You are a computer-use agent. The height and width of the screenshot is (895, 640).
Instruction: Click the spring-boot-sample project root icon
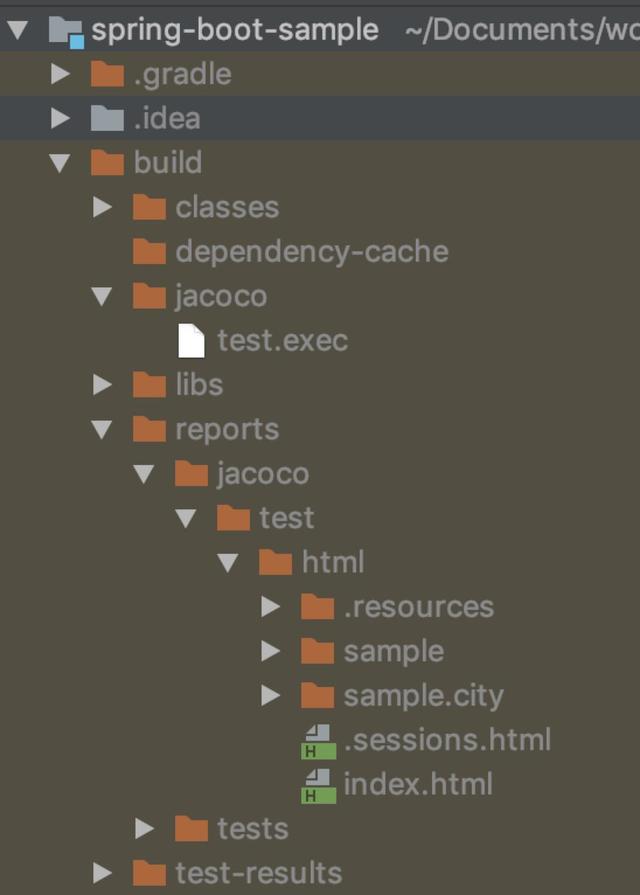60,29
